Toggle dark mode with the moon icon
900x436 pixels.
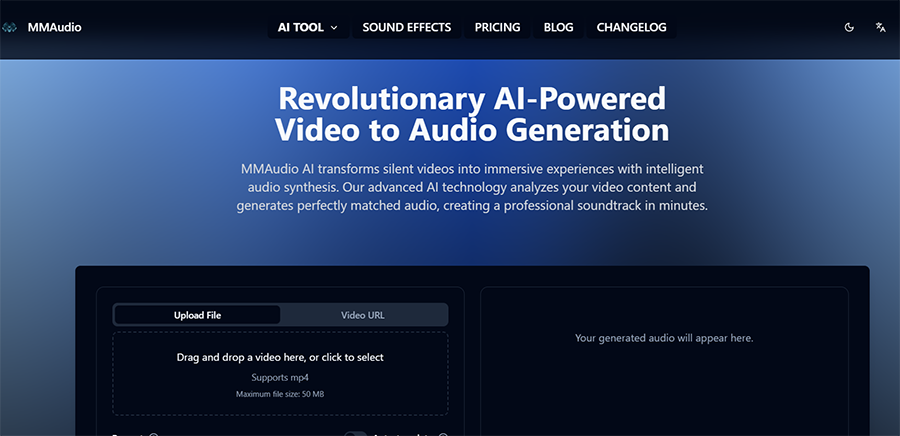point(849,28)
